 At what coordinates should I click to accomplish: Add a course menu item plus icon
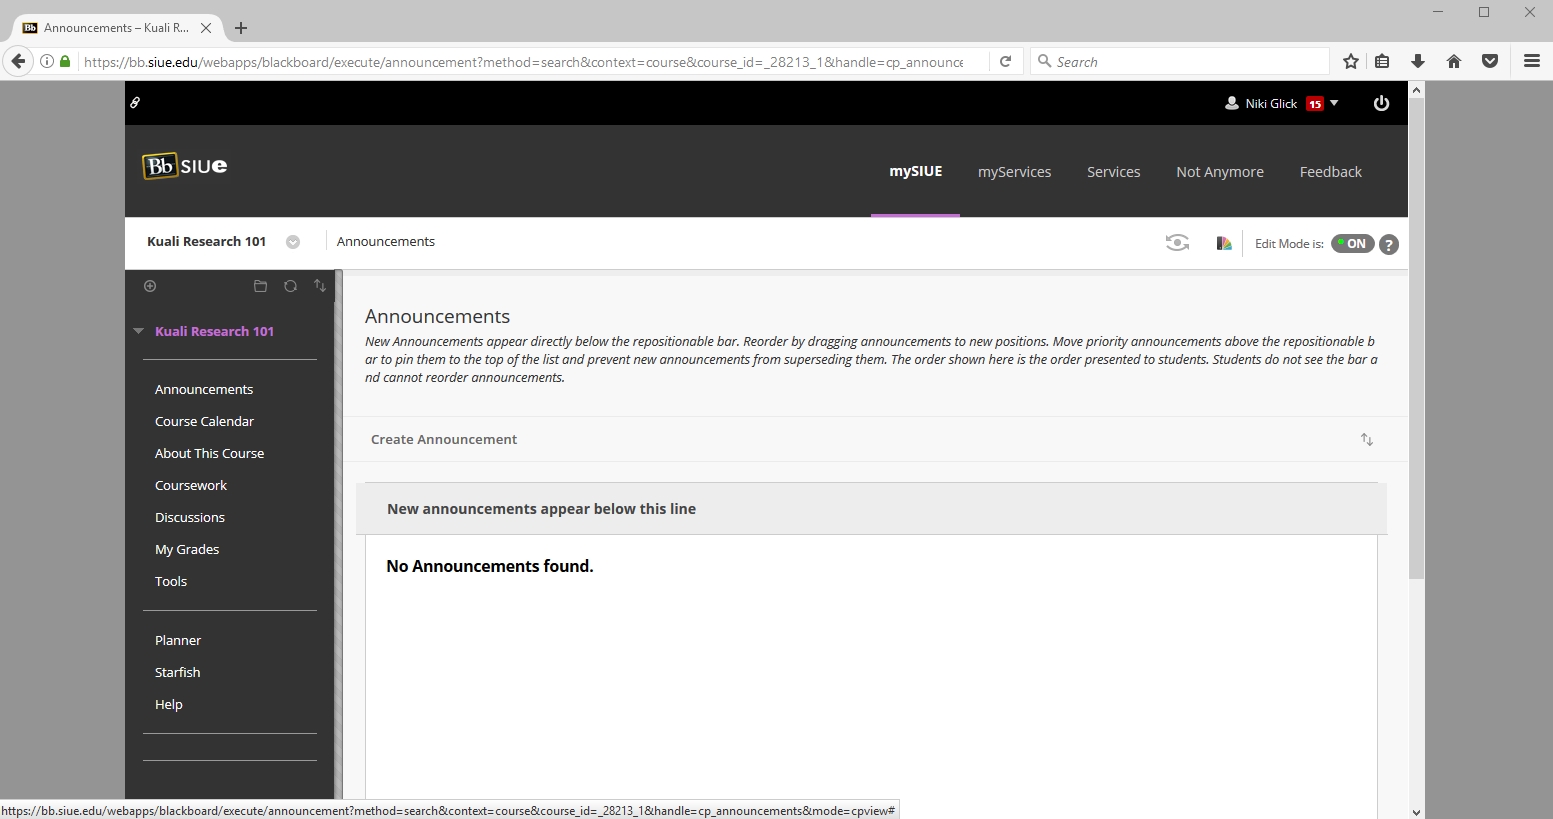[150, 286]
